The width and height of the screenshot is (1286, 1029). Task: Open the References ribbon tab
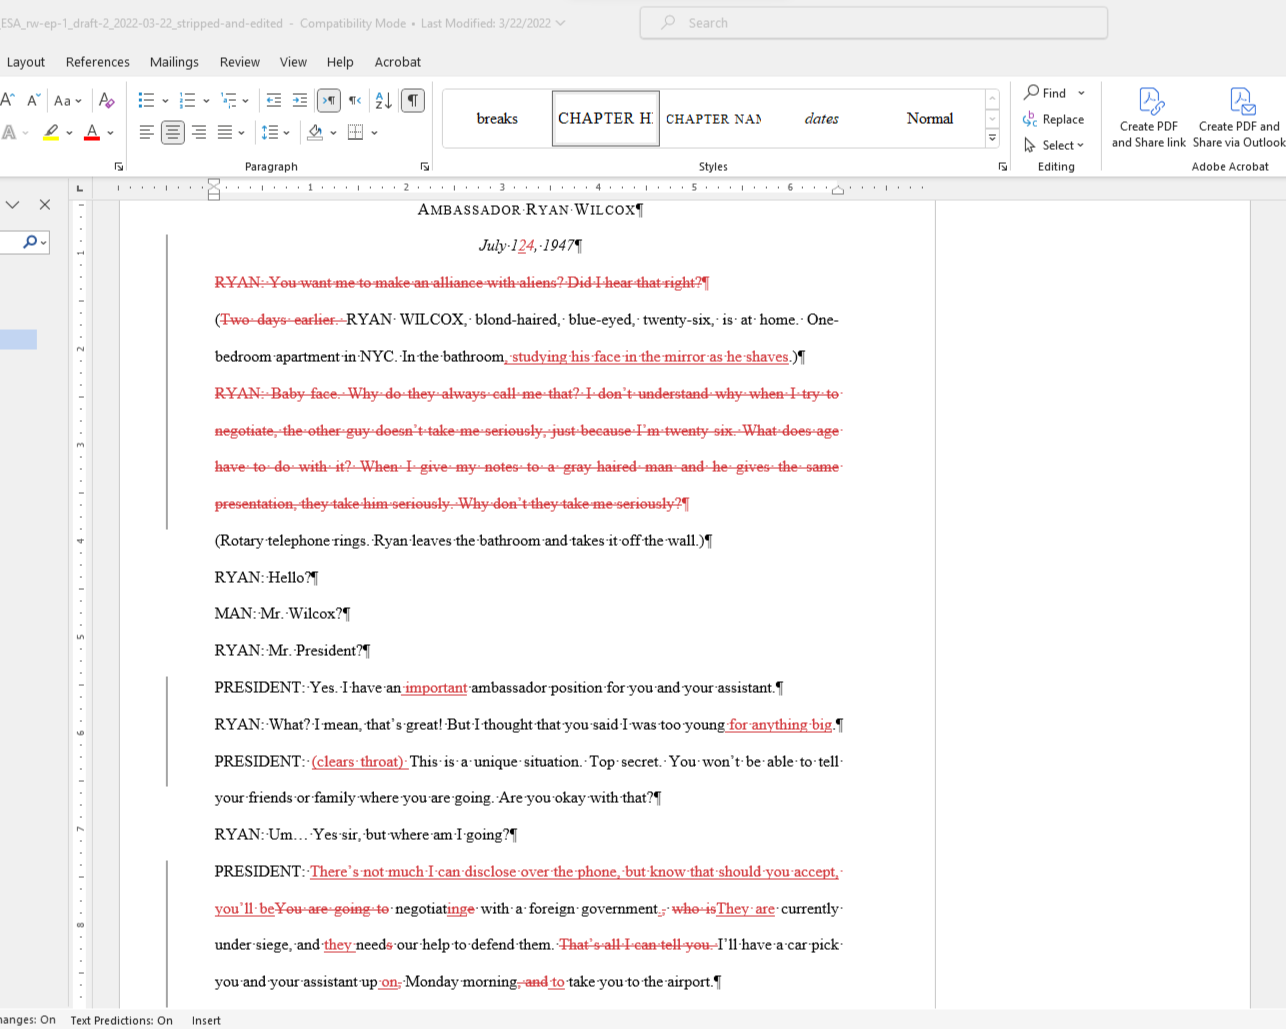97,62
